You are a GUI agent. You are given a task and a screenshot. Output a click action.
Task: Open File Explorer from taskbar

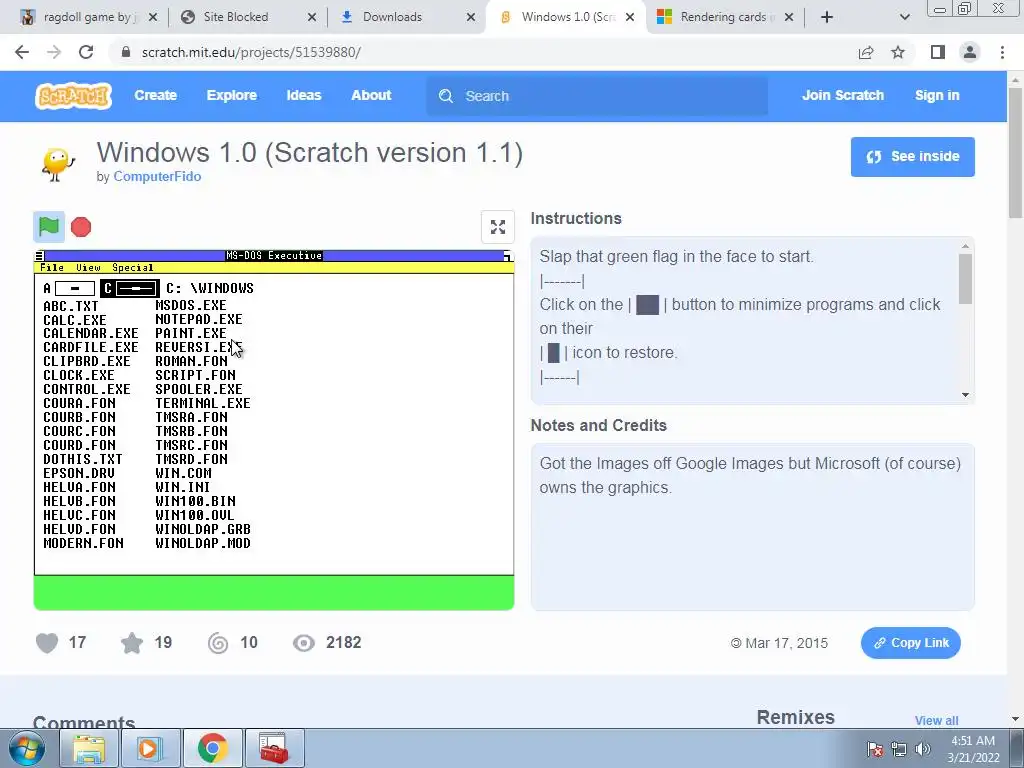88,748
